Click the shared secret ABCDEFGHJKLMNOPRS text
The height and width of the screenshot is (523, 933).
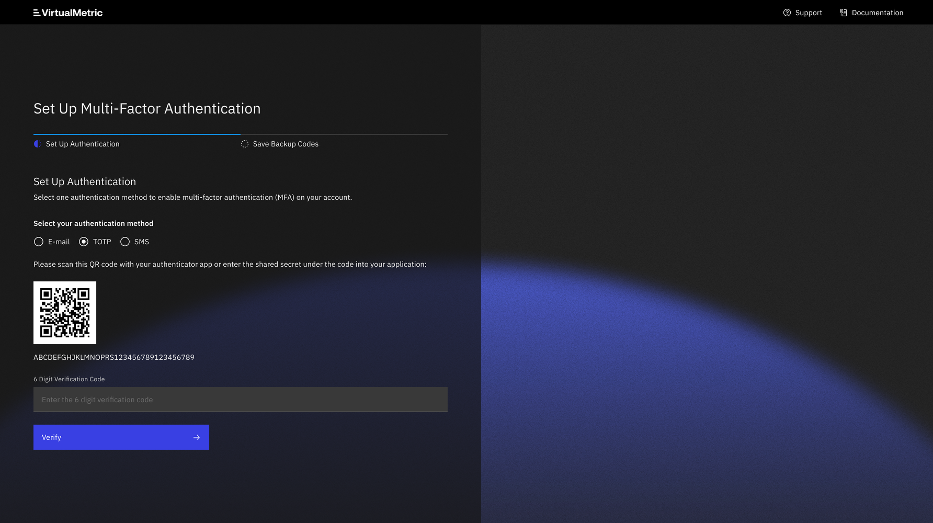[114, 358]
